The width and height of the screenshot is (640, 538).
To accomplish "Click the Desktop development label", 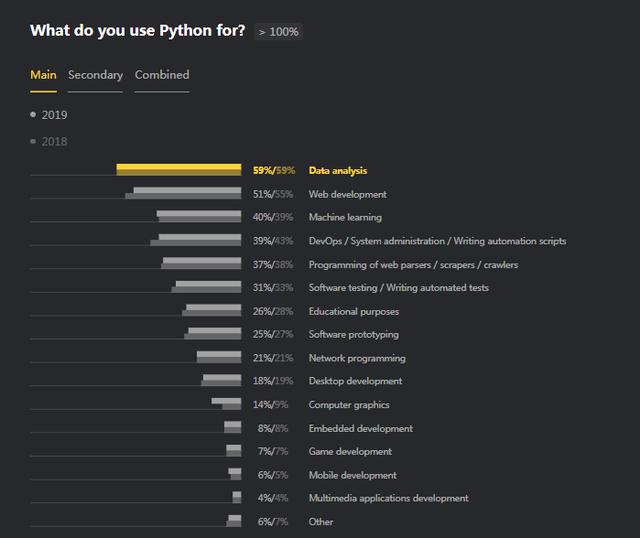I will click(355, 381).
